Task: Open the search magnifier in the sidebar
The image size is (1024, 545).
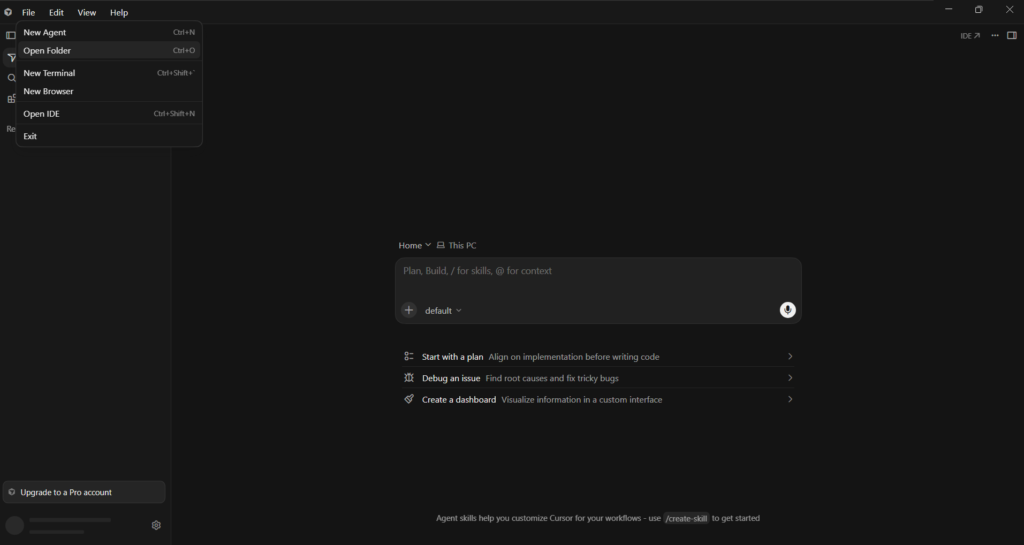Action: (11, 78)
